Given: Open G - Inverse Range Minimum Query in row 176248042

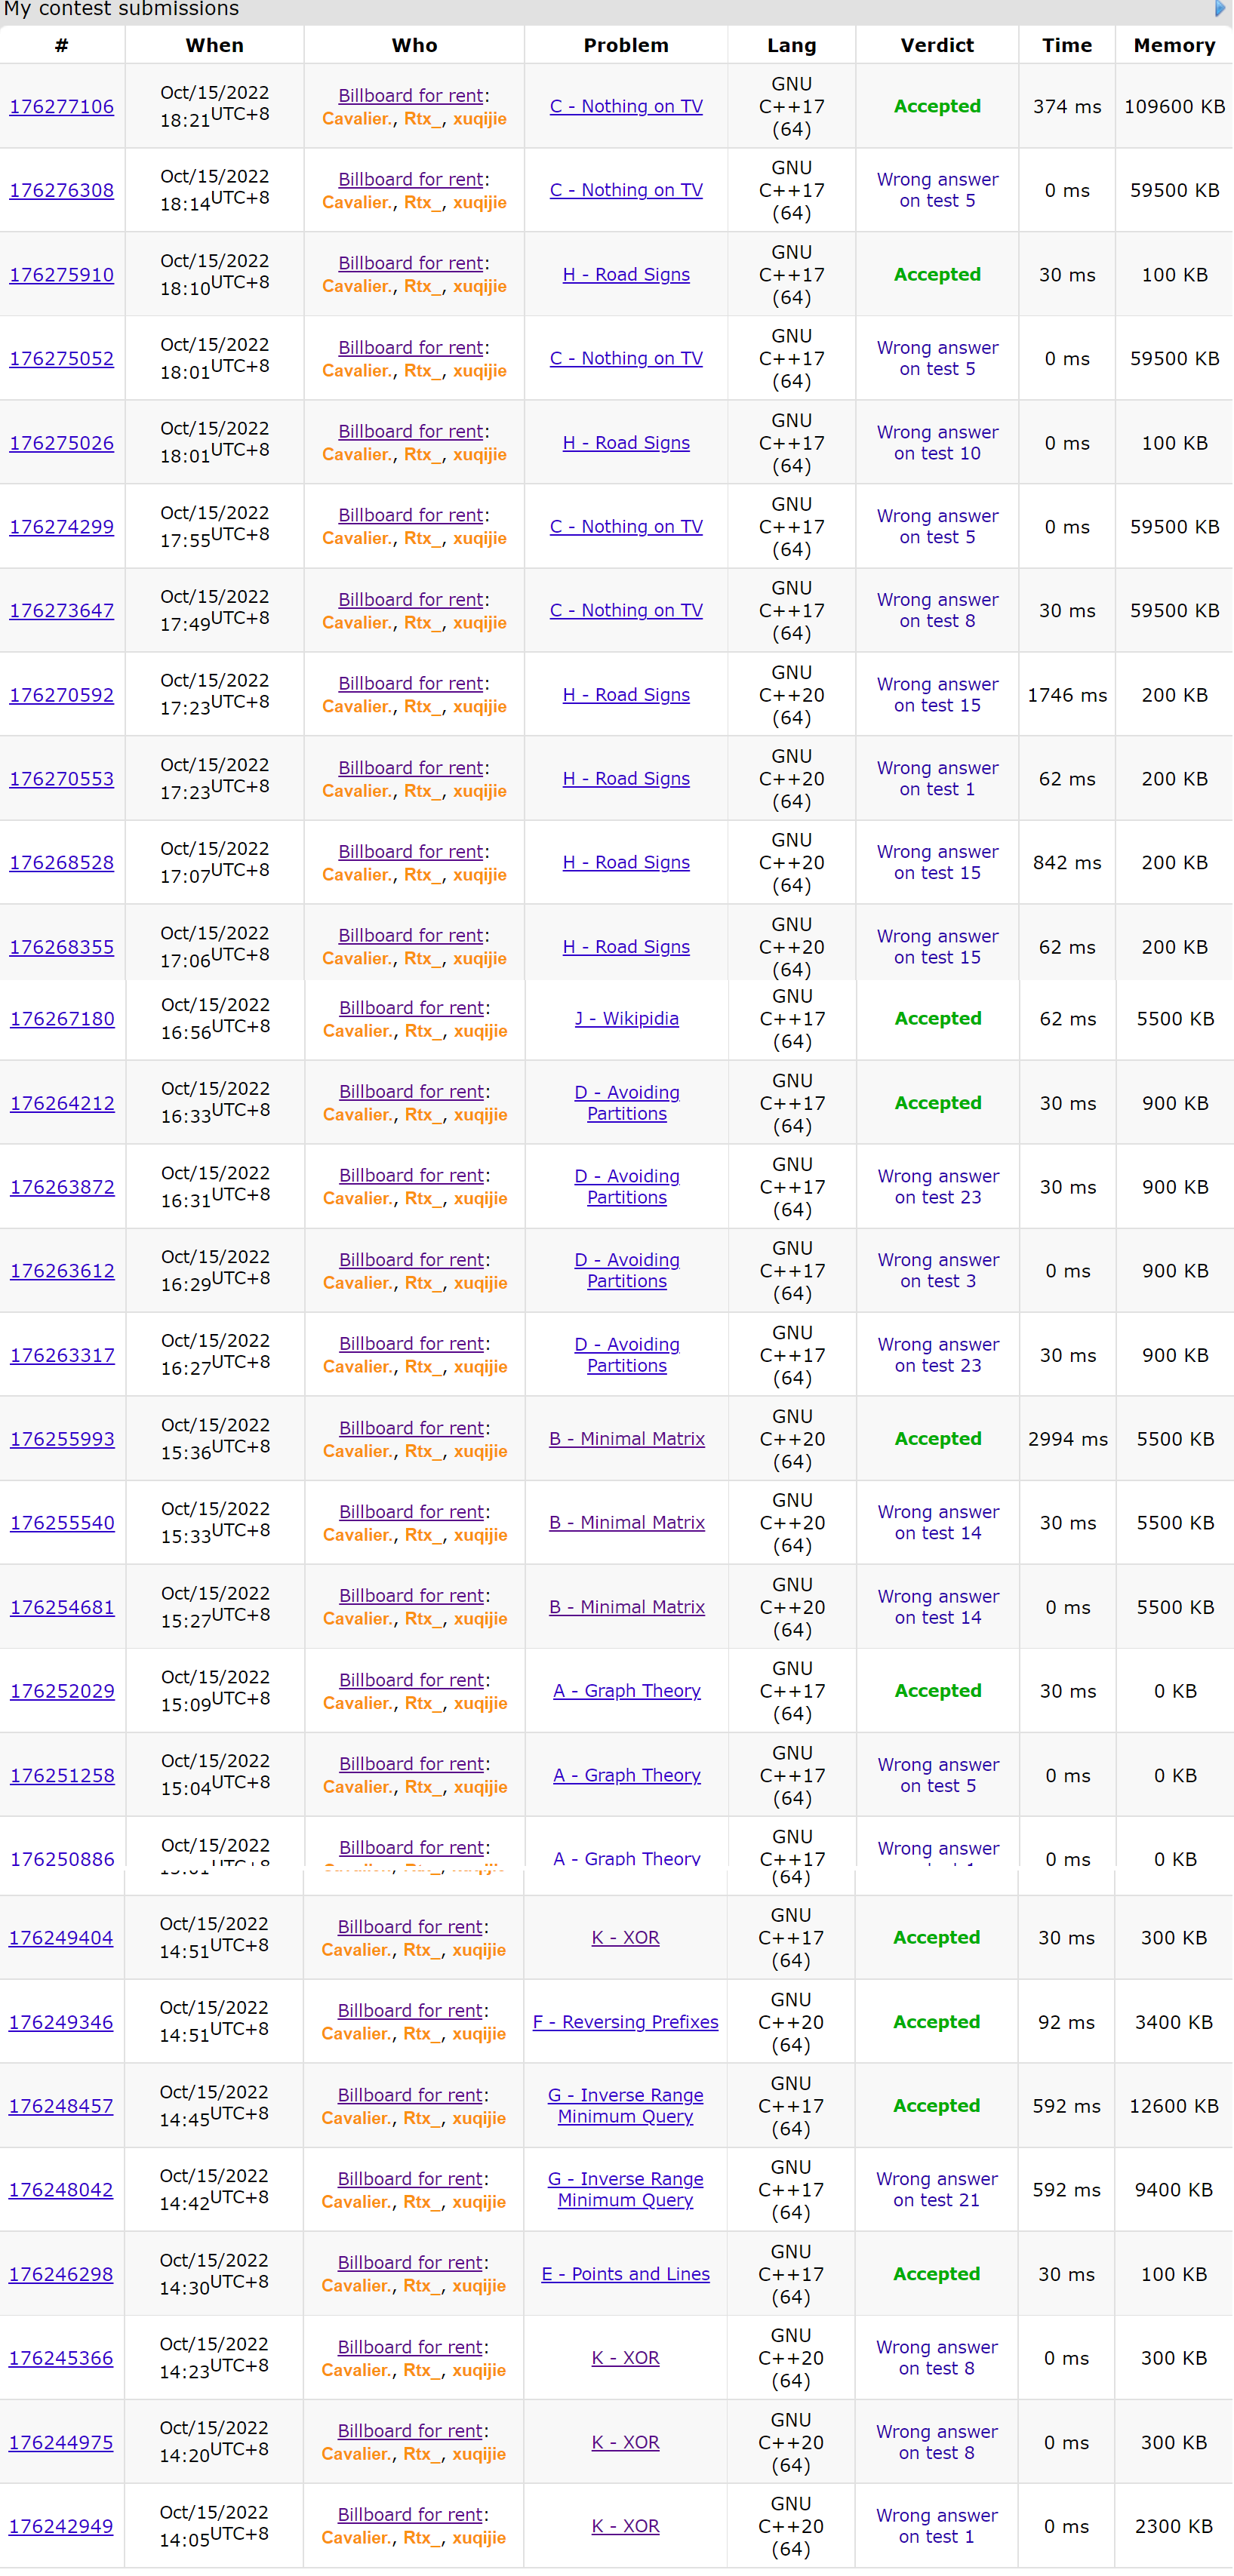Looking at the screenshot, I should point(625,2189).
